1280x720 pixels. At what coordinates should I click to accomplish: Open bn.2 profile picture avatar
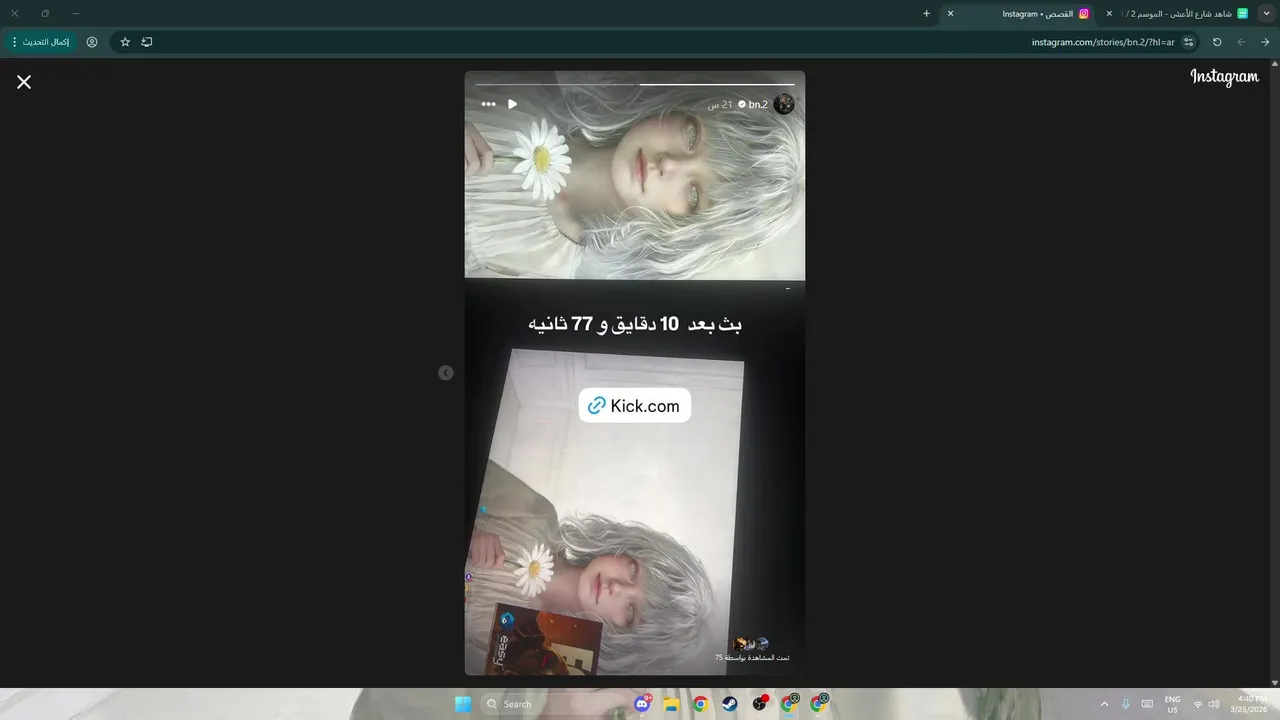tap(784, 104)
